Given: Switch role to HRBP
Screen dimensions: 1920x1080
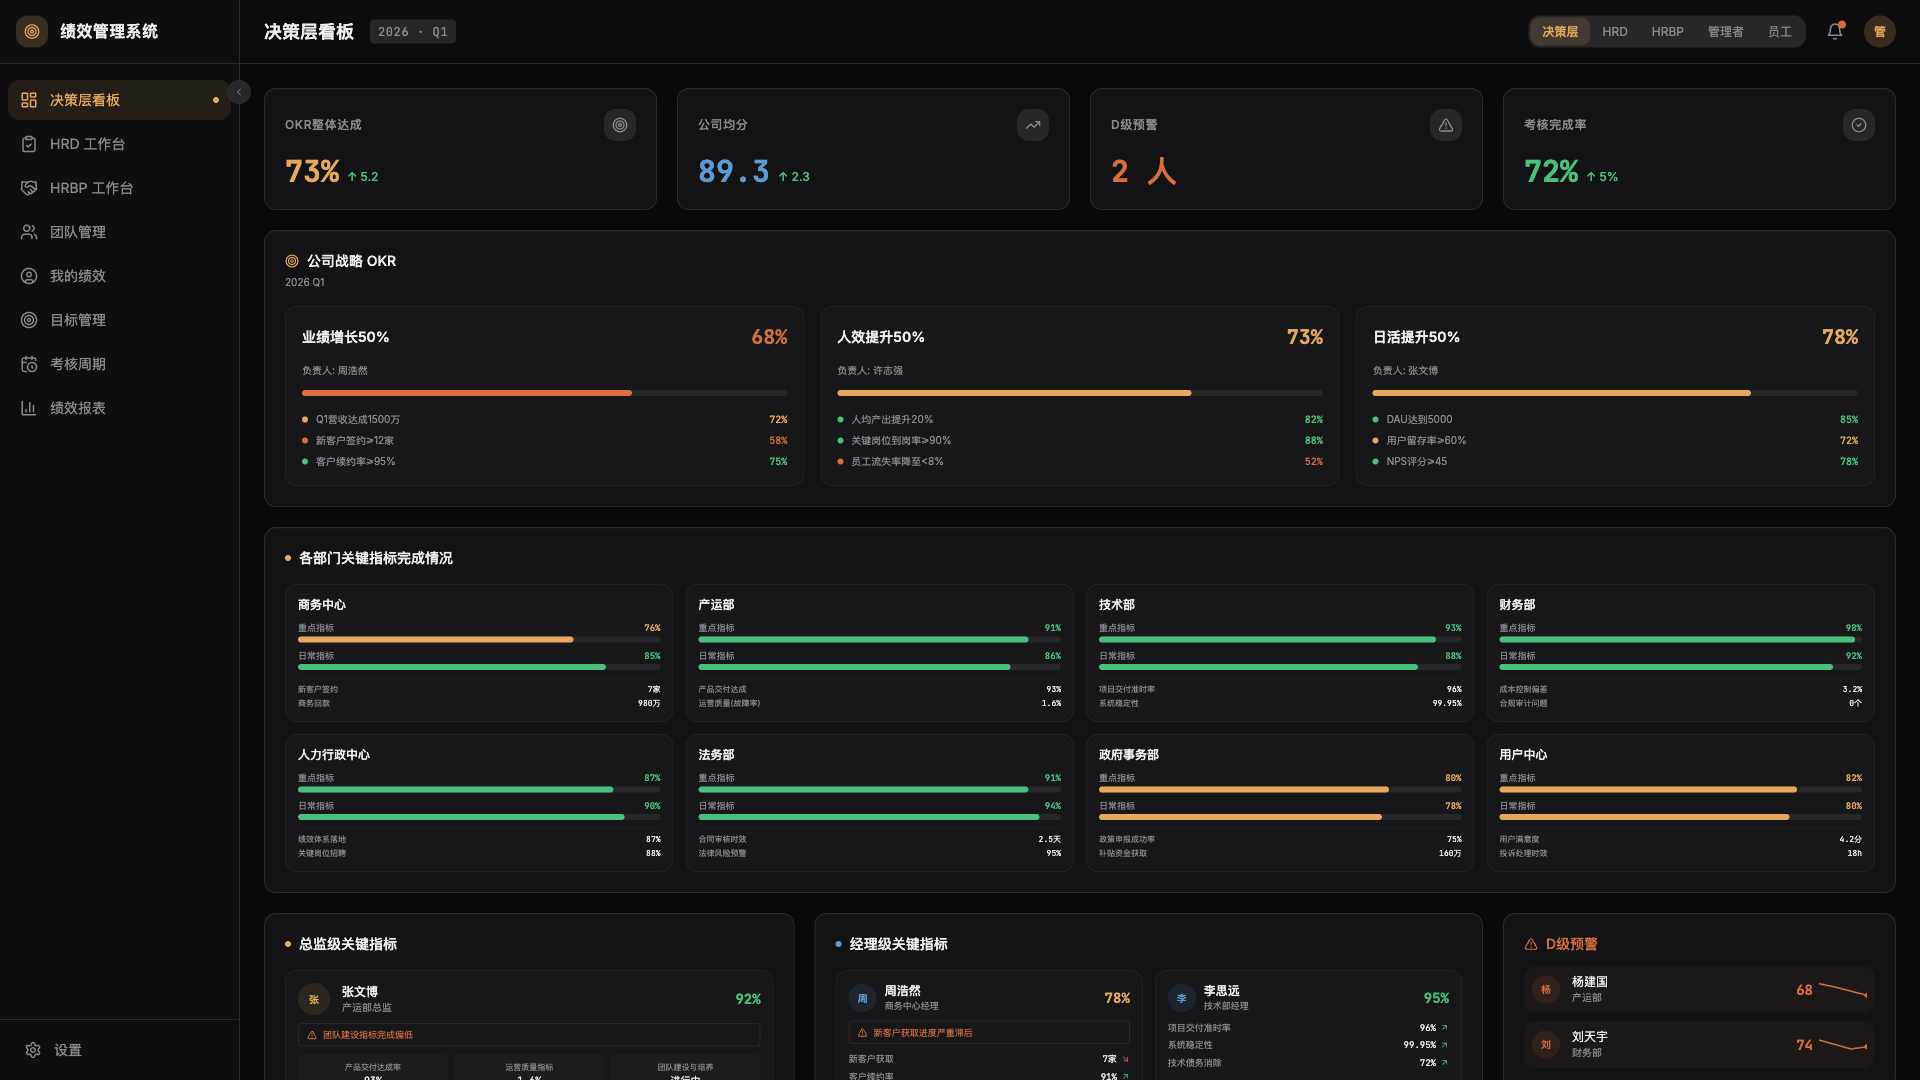Looking at the screenshot, I should (1667, 32).
